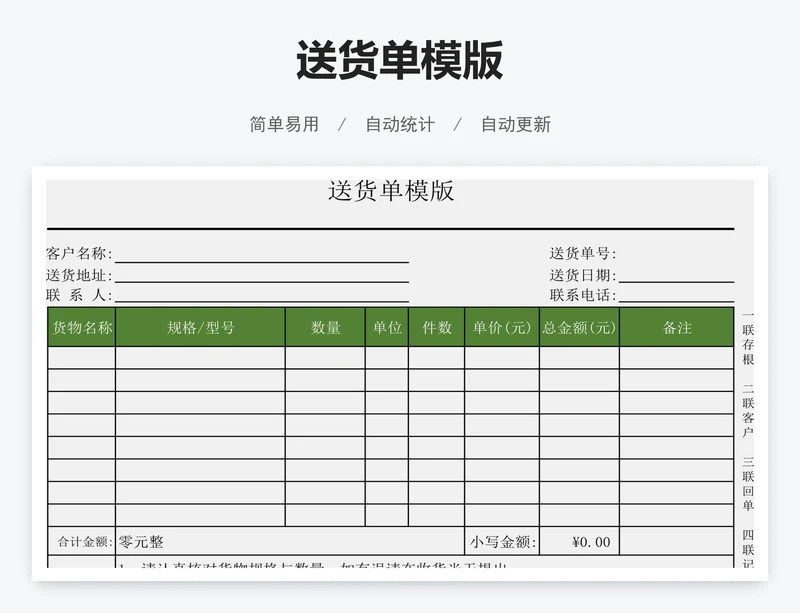800x613 pixels.
Task: Click the 客户名称 input line
Action: pos(262,254)
